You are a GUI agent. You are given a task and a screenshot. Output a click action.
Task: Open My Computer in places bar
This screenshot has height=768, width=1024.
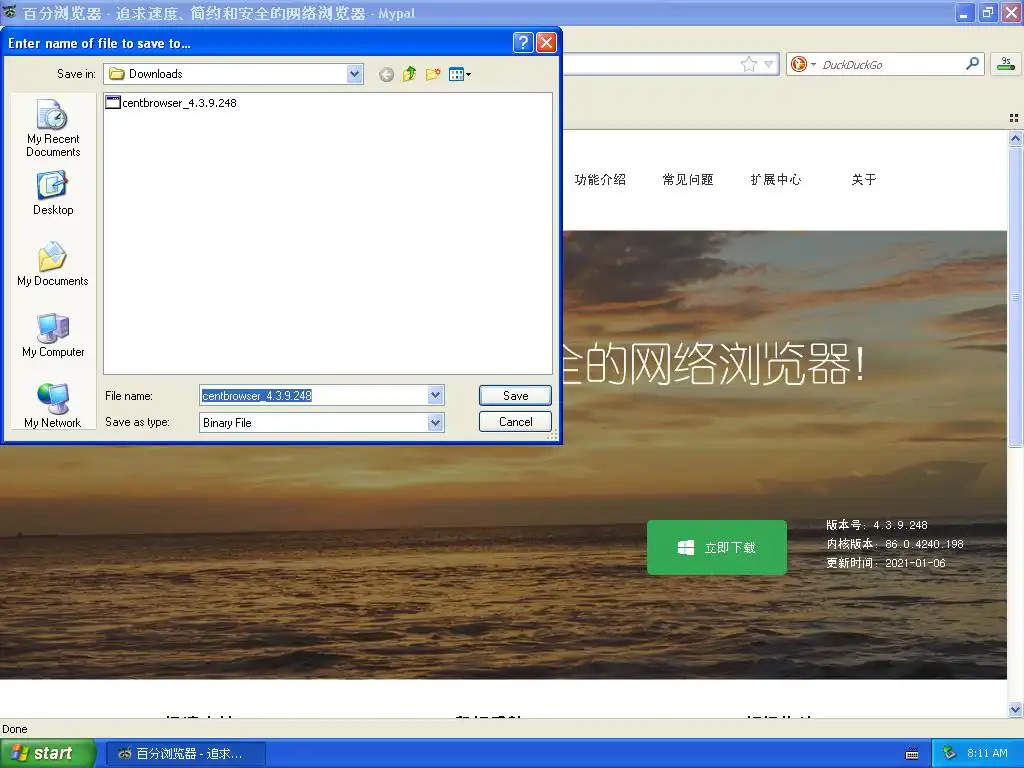[x=53, y=336]
